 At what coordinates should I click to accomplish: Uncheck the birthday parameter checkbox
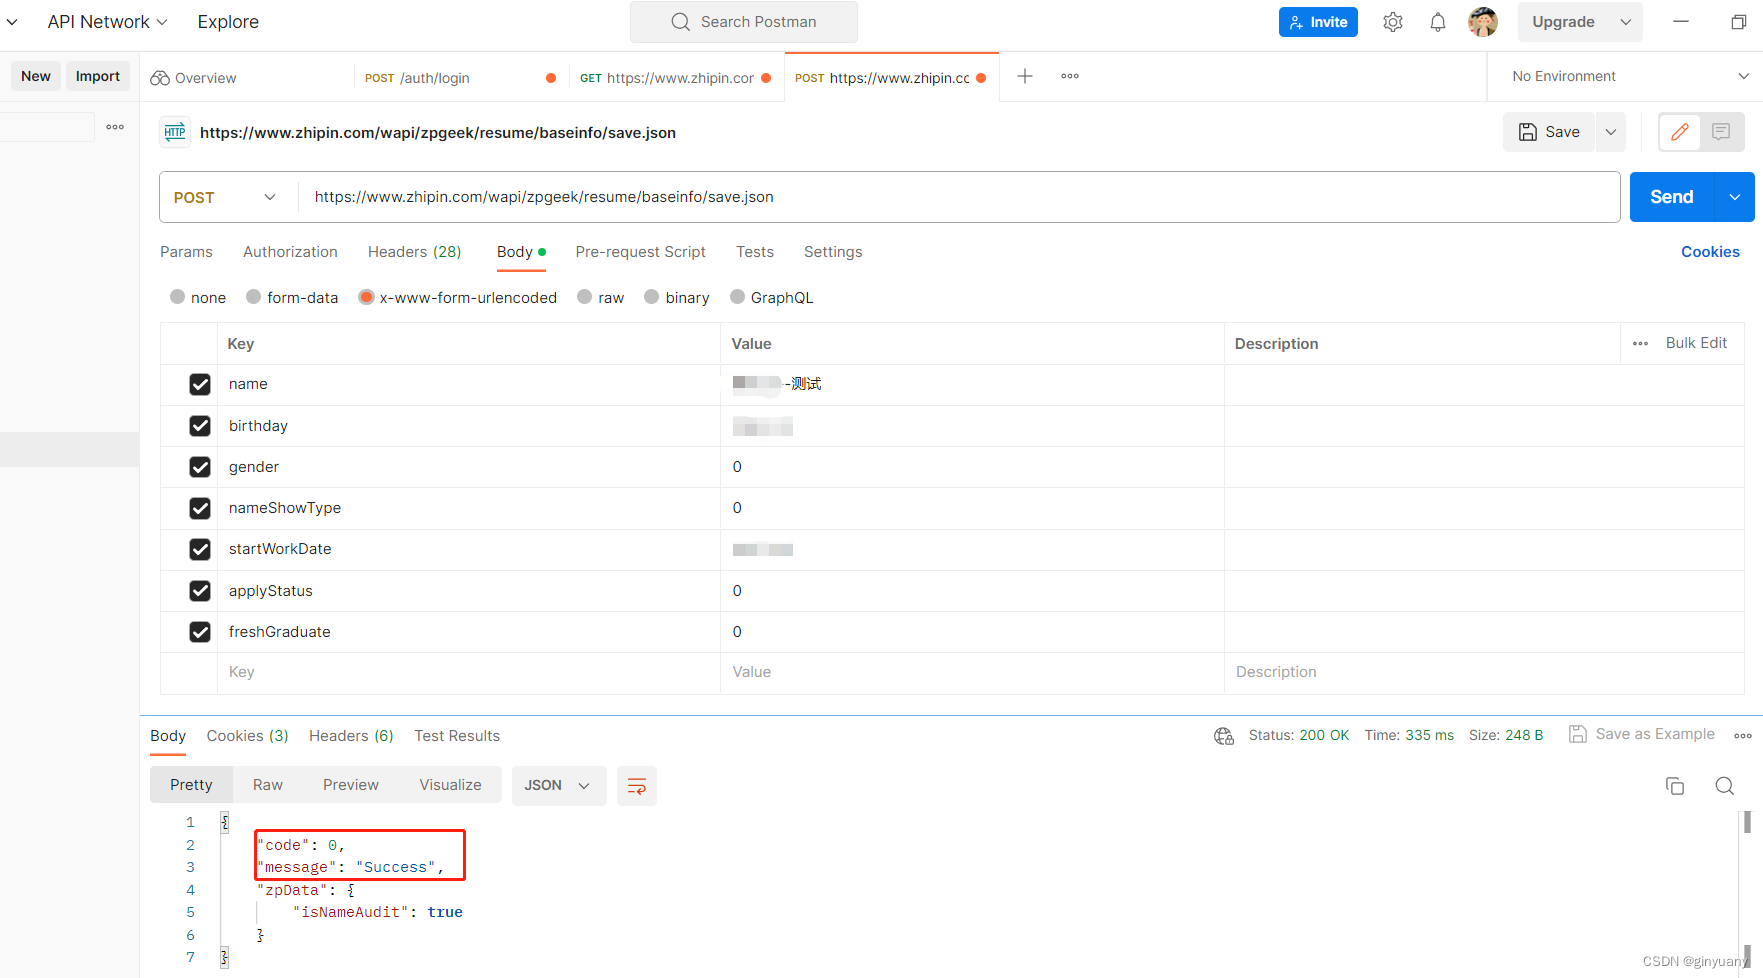tap(200, 426)
